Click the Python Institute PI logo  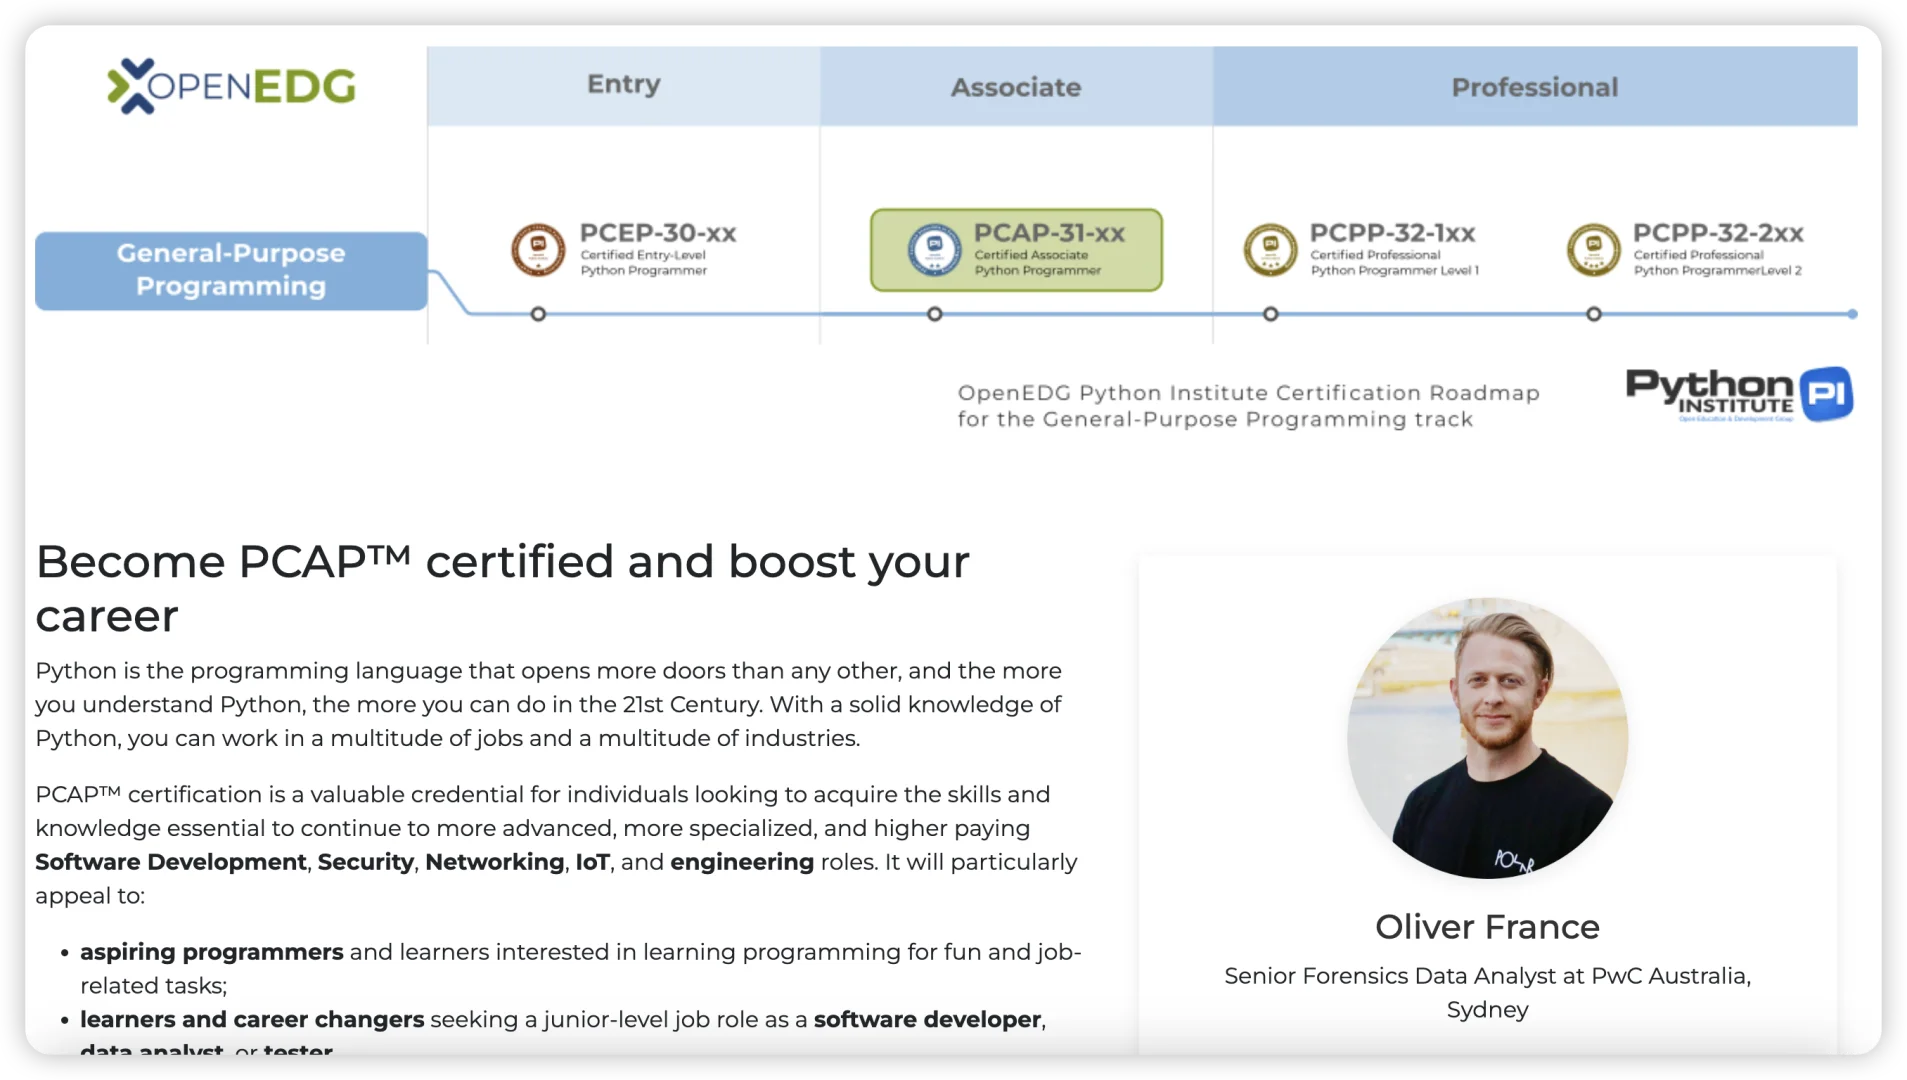tap(1739, 394)
